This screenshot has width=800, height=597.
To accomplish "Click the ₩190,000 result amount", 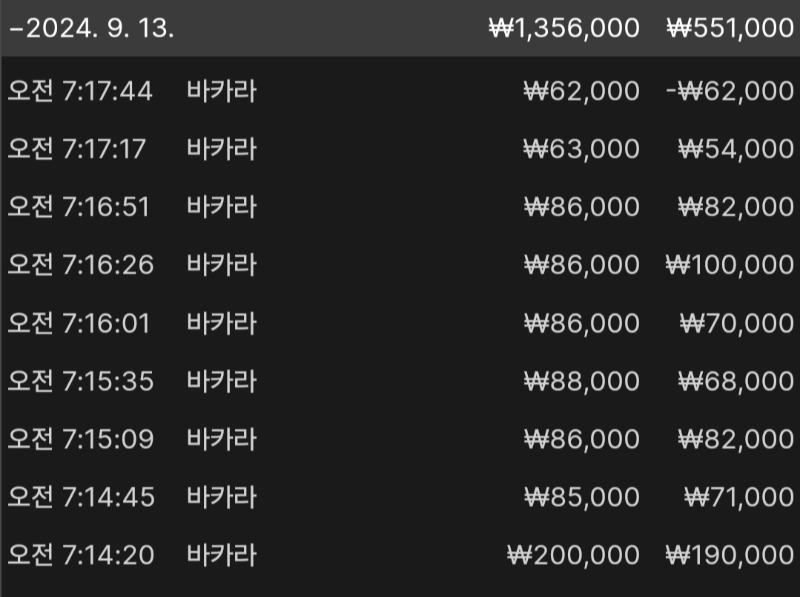I will click(730, 555).
